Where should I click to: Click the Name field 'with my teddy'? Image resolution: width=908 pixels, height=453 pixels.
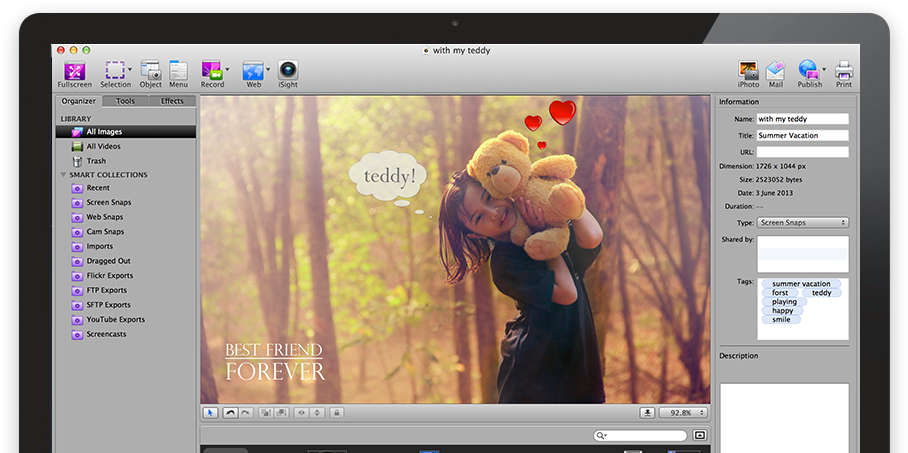(x=803, y=119)
